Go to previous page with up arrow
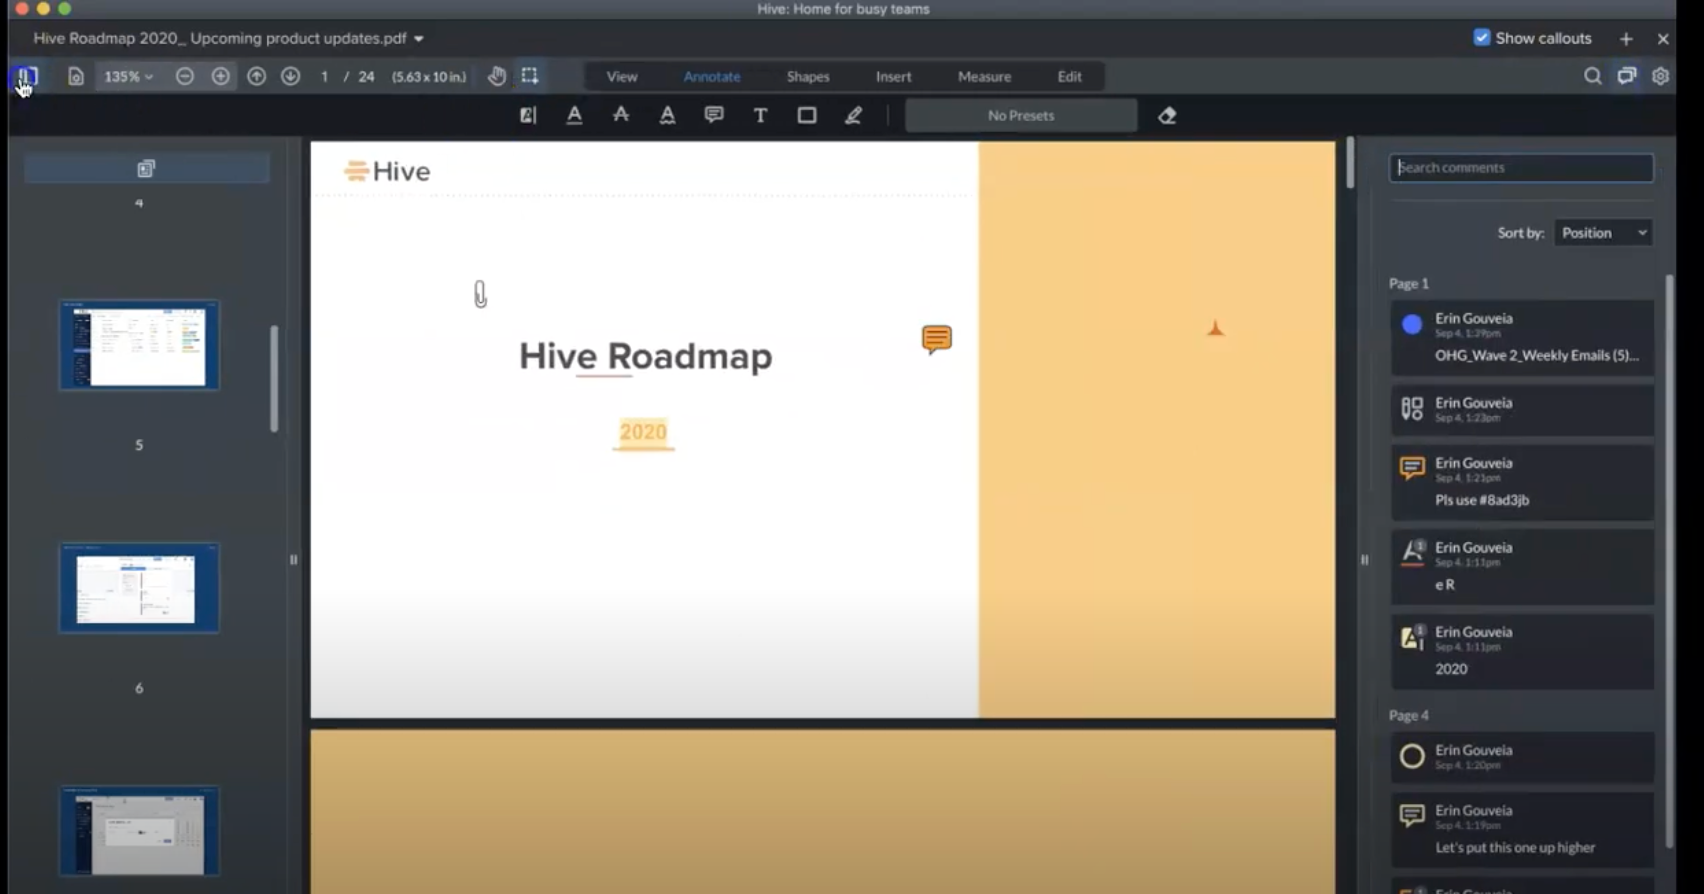Screen dimensions: 1704x894 coord(256,76)
